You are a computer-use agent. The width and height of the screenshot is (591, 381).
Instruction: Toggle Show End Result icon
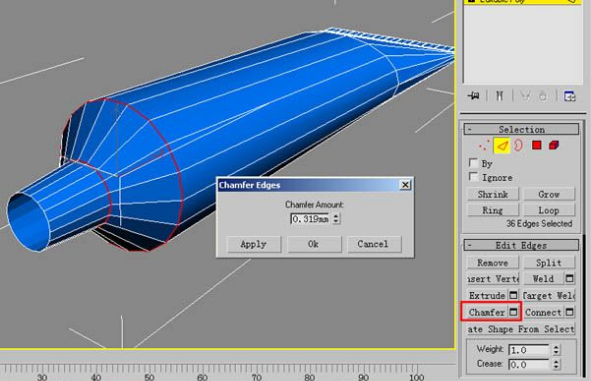point(499,96)
